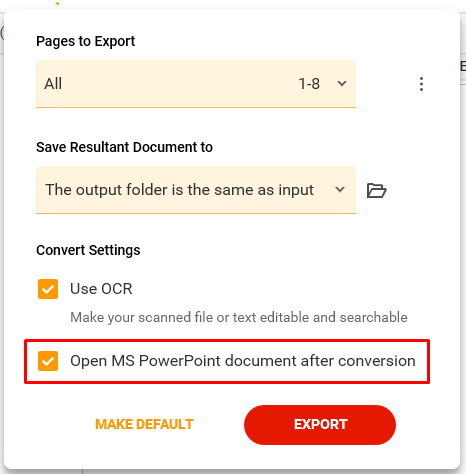This screenshot has width=466, height=474.
Task: Click the orange dot indicator at top
Action: tap(57, 3)
